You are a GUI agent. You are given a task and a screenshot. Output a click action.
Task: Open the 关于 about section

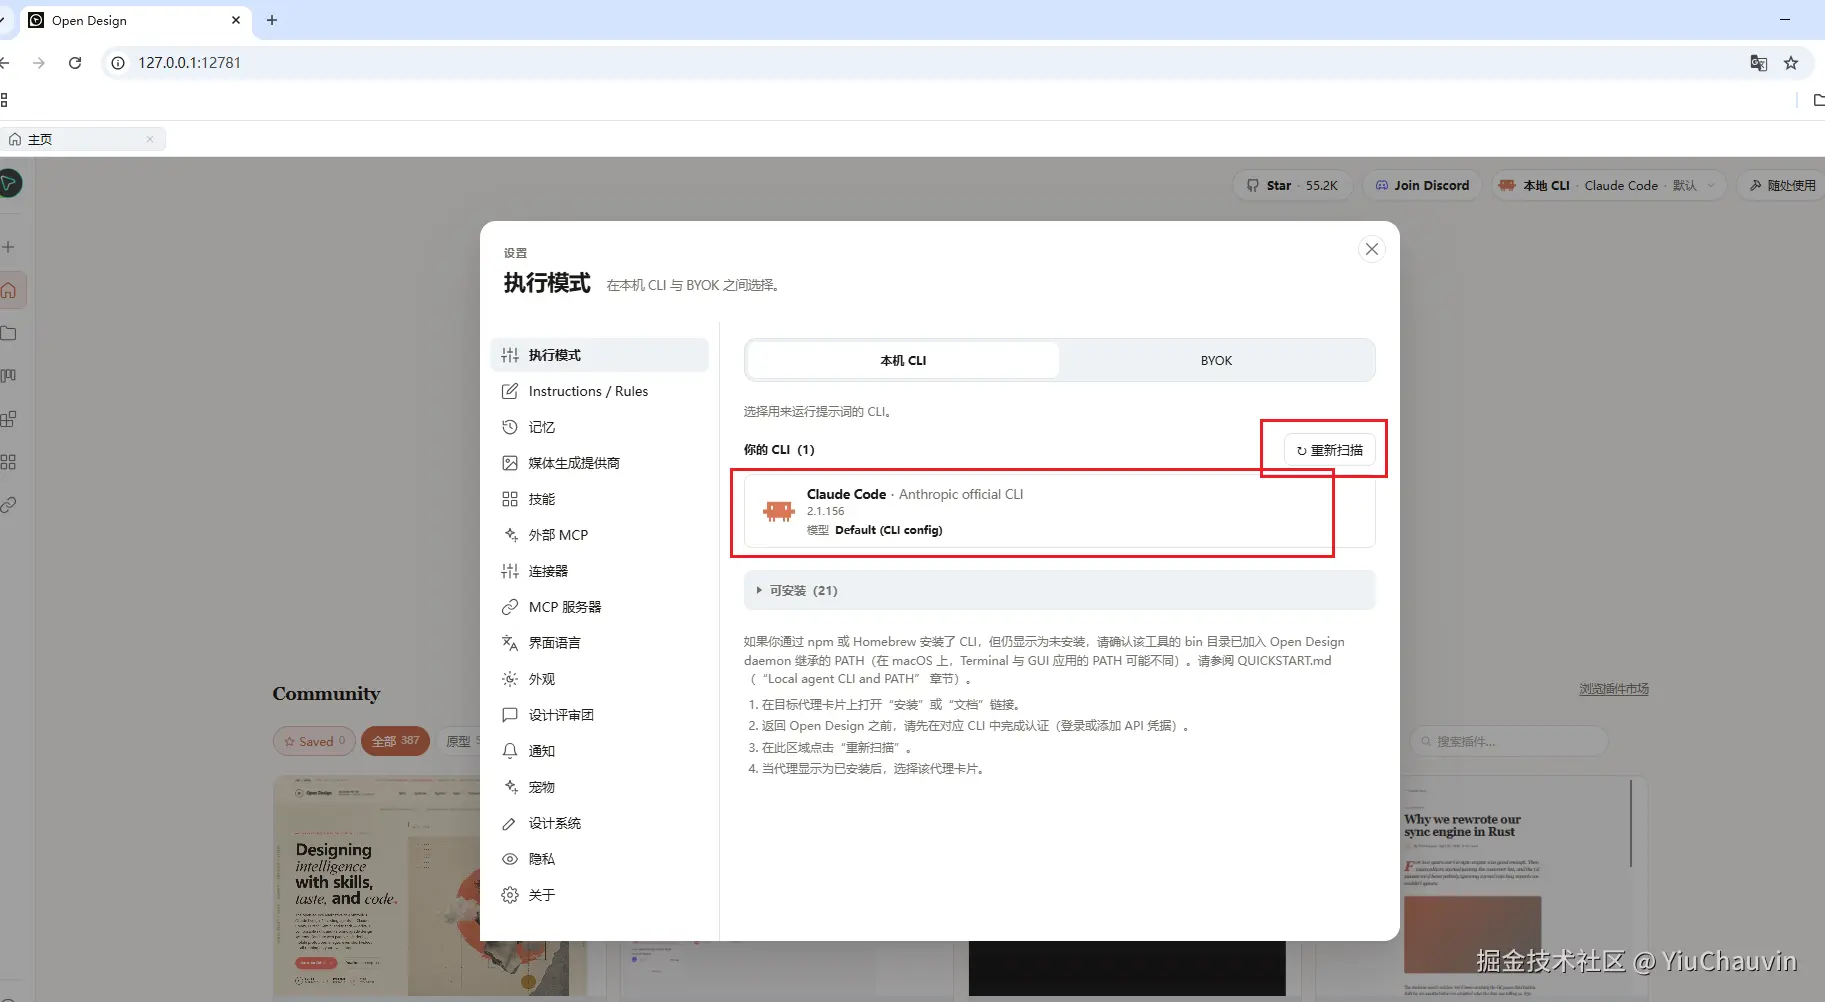point(599,895)
